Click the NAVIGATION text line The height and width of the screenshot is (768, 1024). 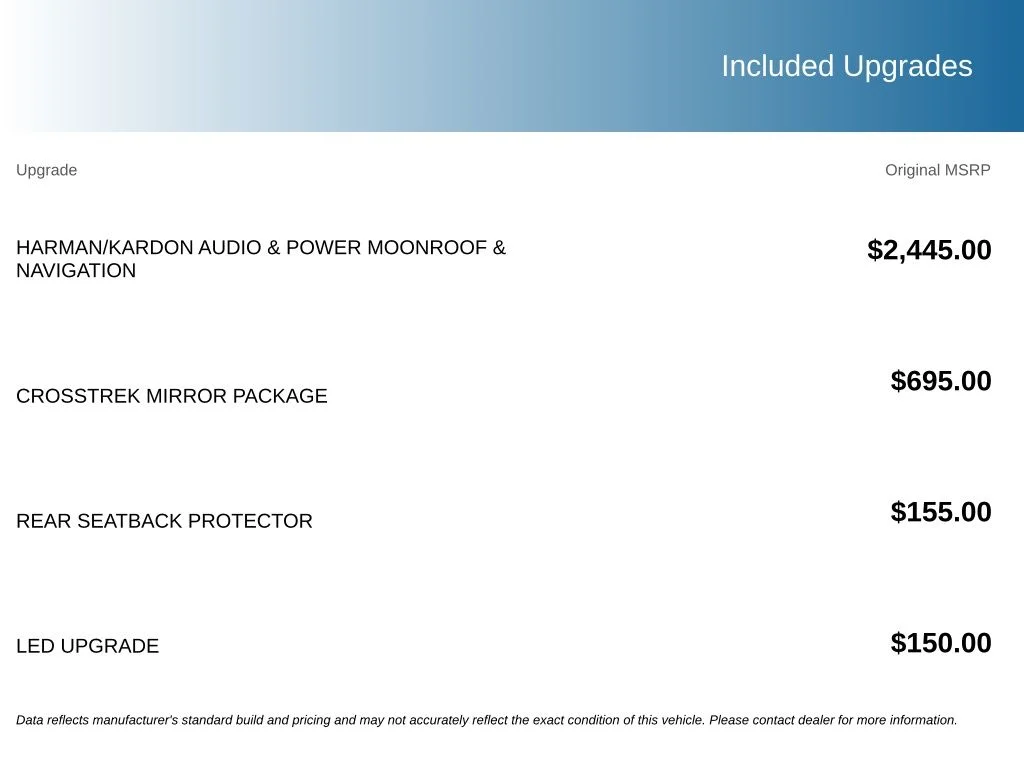pyautogui.click(x=76, y=270)
